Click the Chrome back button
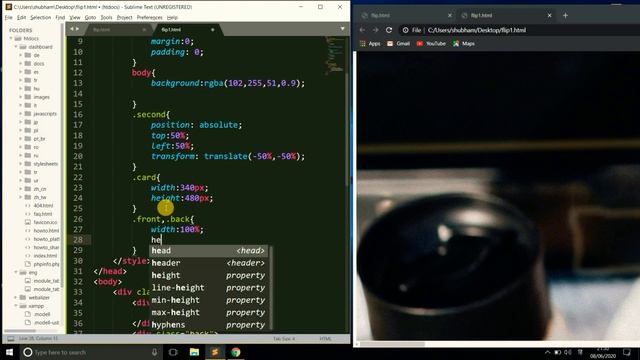This screenshot has height=360, width=640. coord(362,30)
